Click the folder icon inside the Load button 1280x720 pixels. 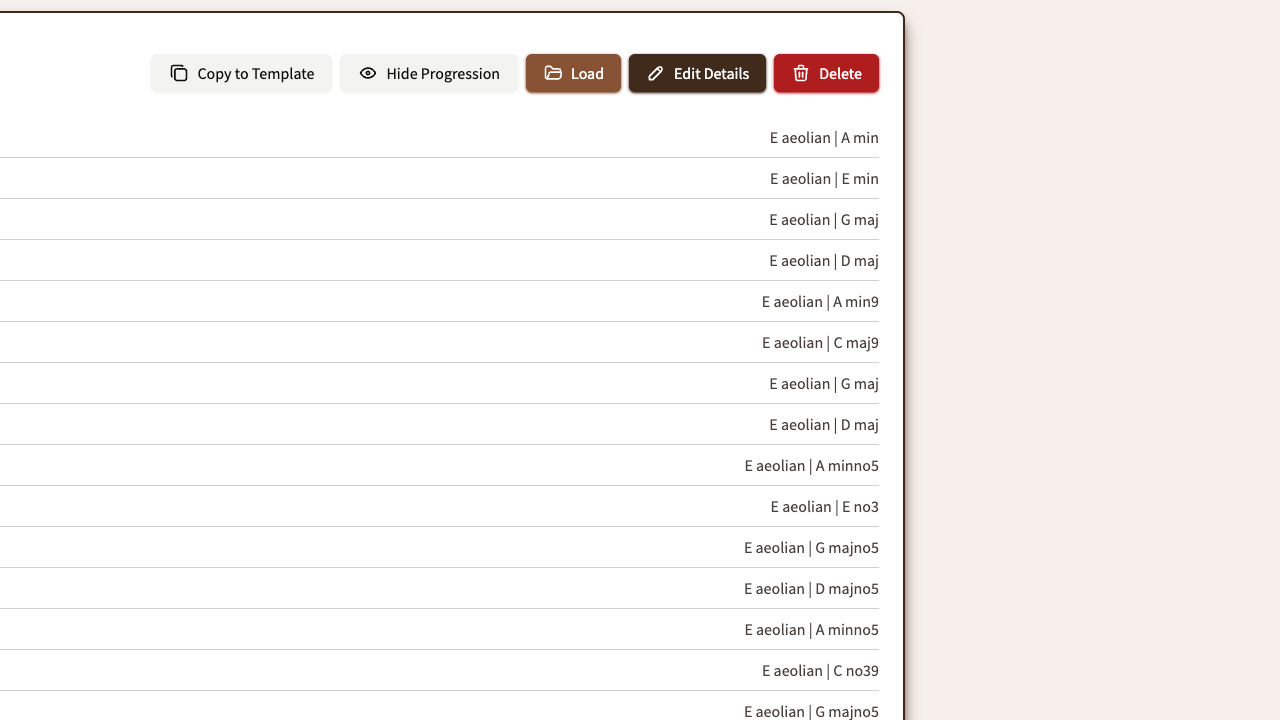tap(553, 73)
